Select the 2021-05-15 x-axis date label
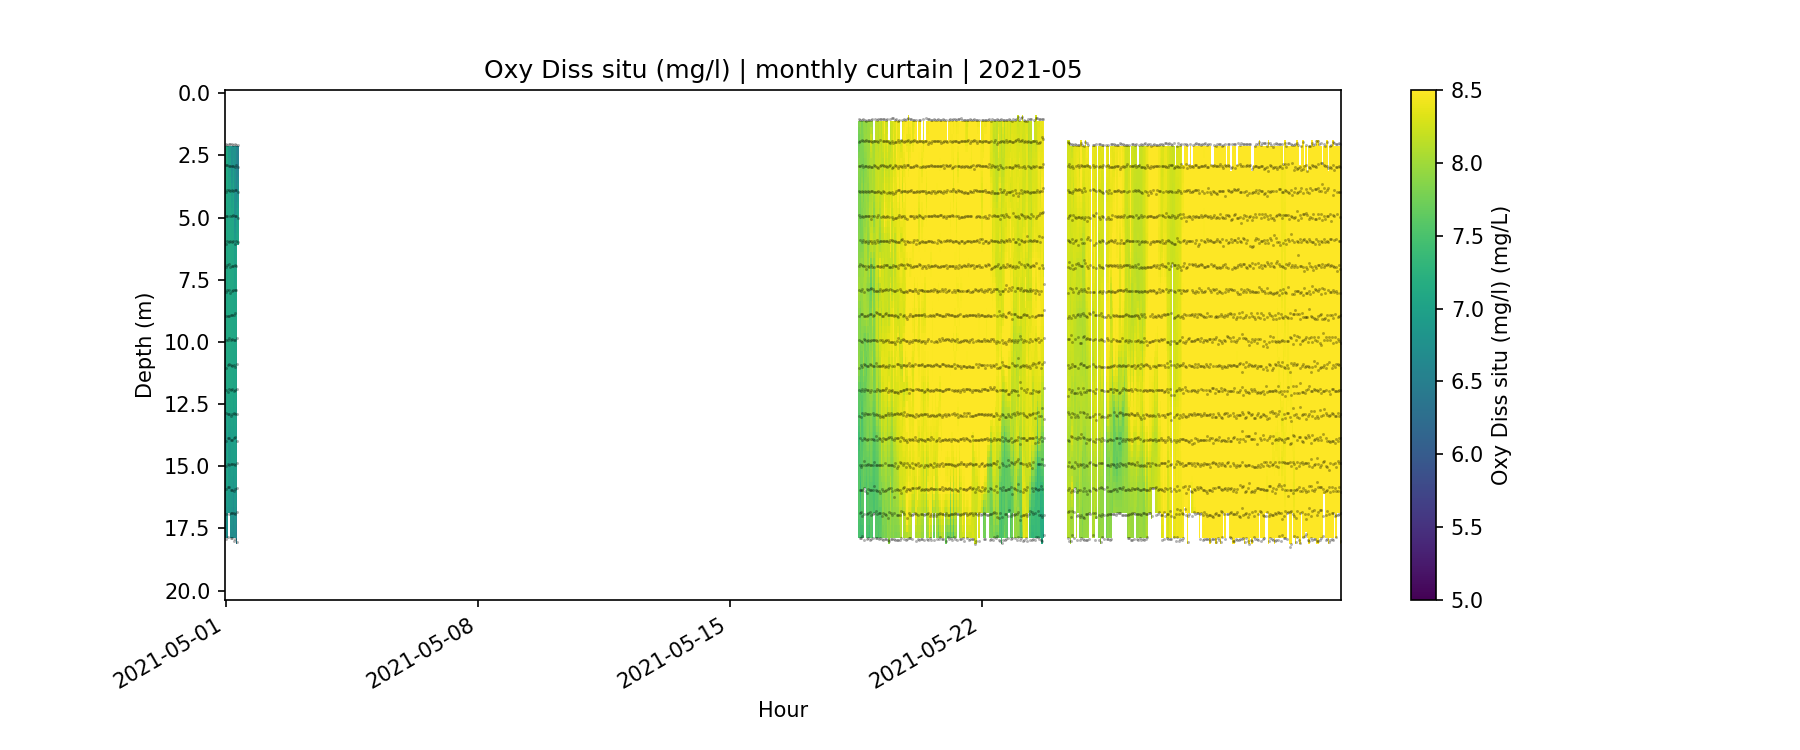 coord(673,650)
